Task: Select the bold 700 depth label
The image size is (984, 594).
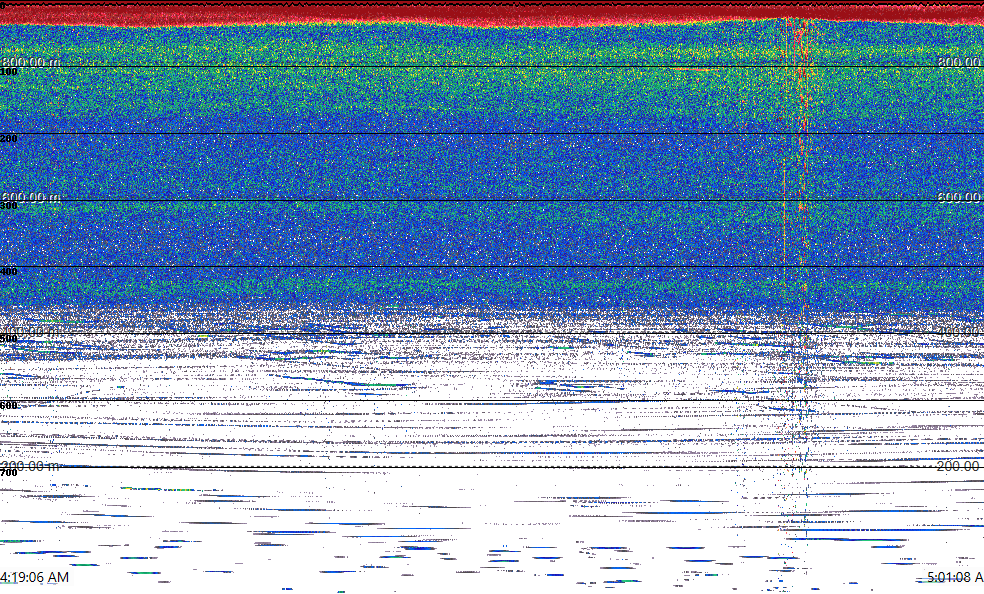Action: click(x=9, y=472)
